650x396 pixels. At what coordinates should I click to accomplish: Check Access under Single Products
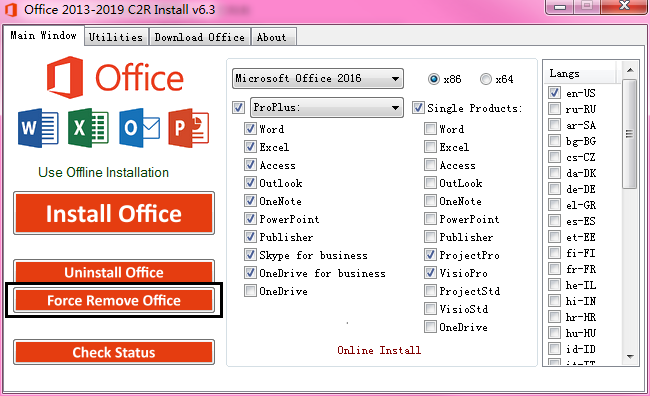coord(430,165)
